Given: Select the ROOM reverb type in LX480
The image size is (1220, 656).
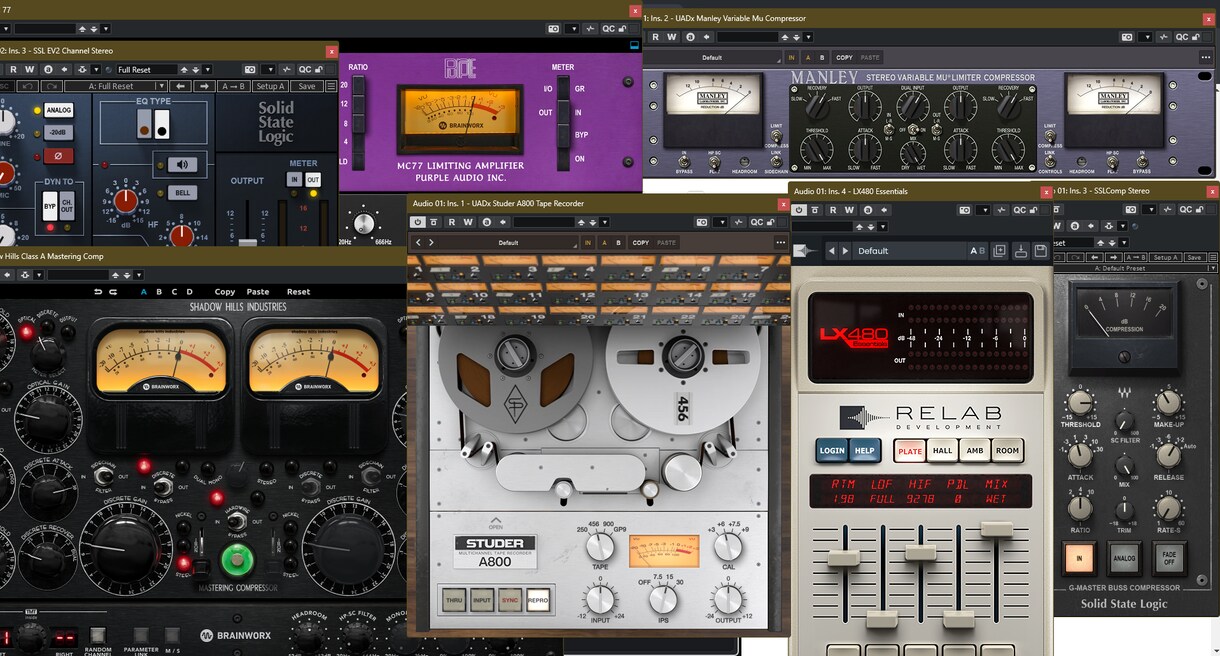Looking at the screenshot, I should pos(1008,451).
